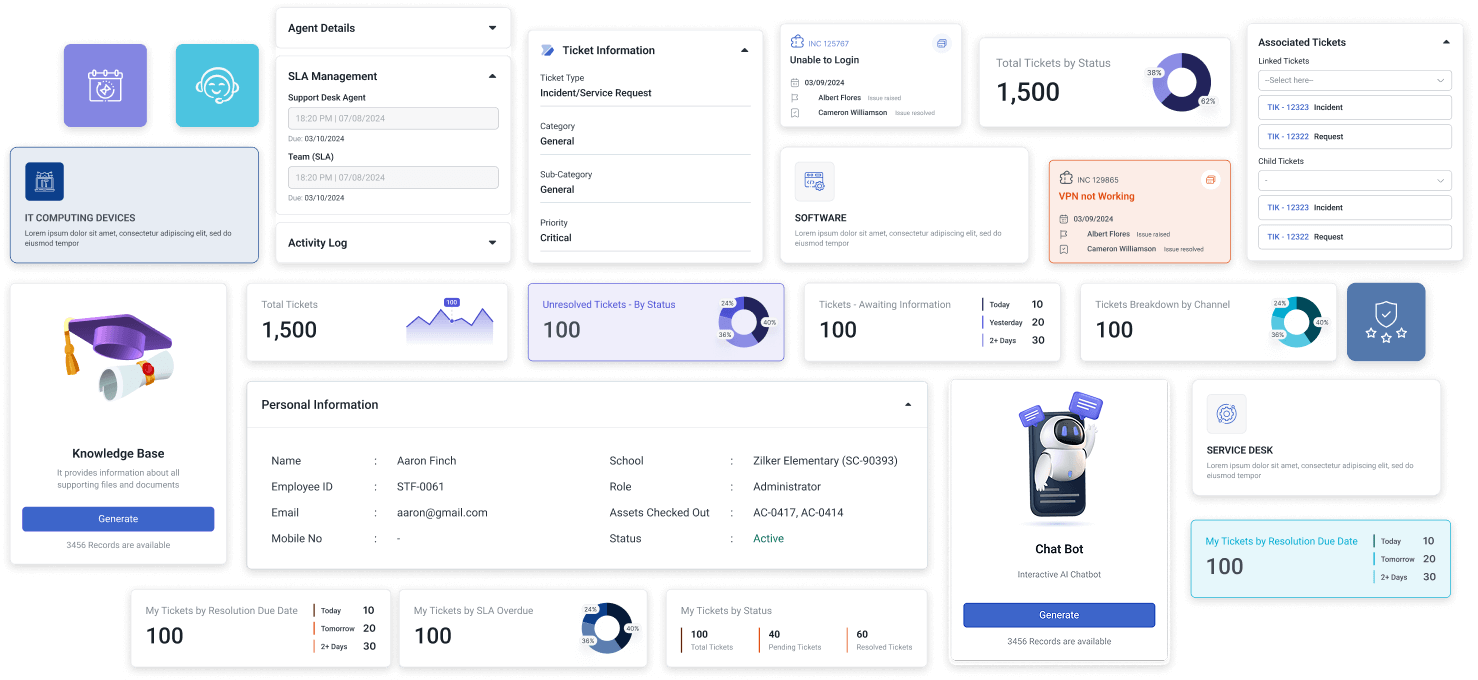This screenshot has height=680, width=1478.
Task: Select the Unresolved Tickets - By Status card
Action: [655, 321]
